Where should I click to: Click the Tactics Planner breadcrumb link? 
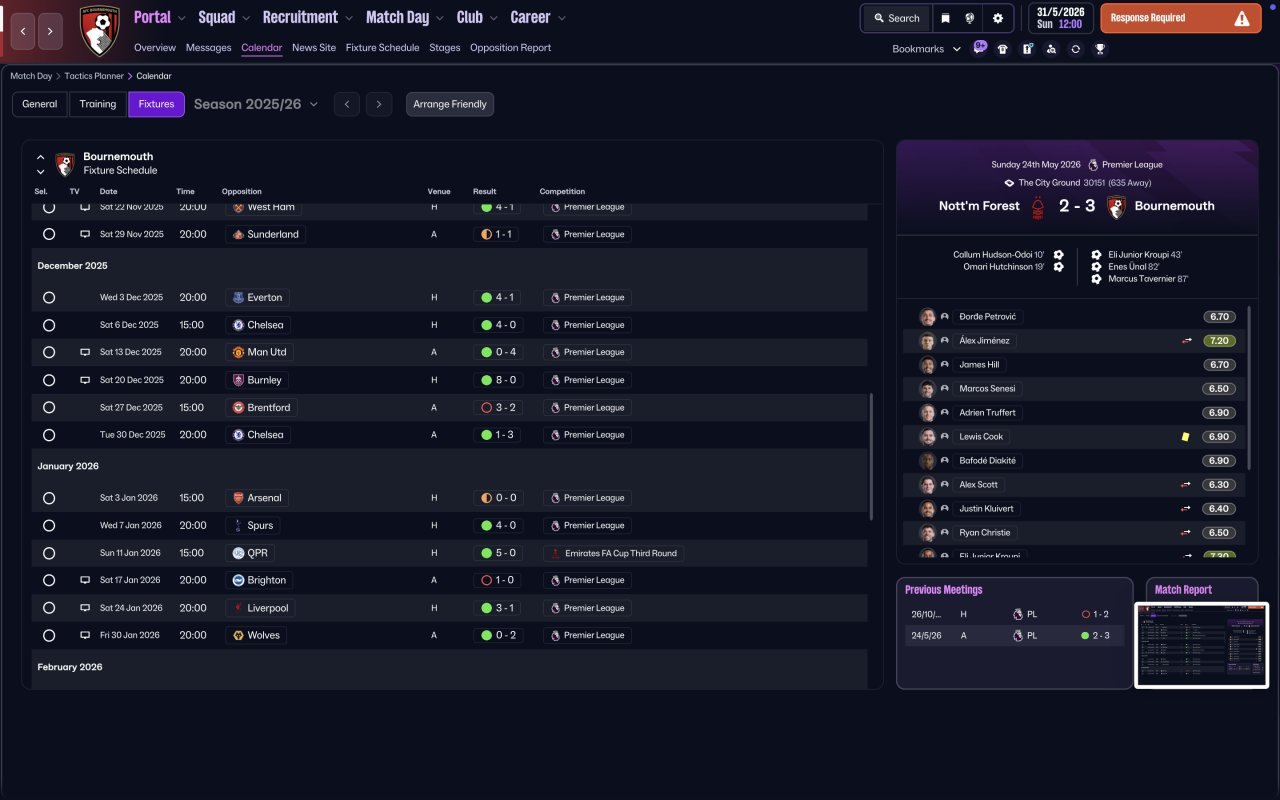point(95,76)
